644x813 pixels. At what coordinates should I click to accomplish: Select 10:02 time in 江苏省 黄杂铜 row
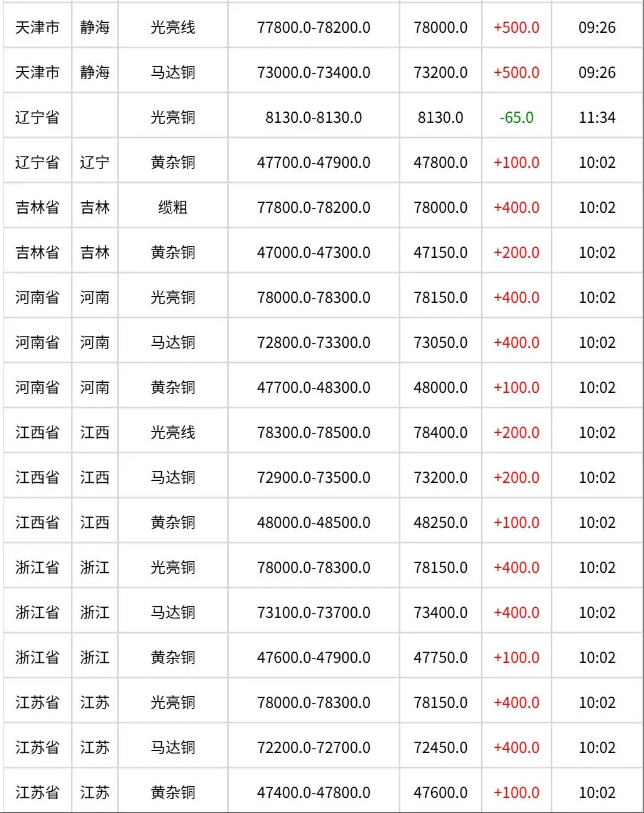[x=597, y=793]
